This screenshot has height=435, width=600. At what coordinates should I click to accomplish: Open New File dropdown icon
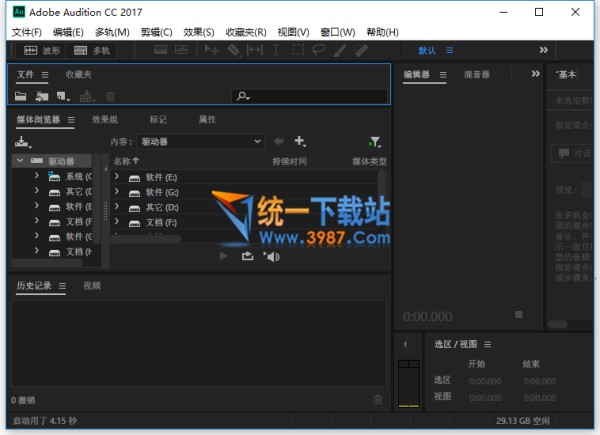63,96
